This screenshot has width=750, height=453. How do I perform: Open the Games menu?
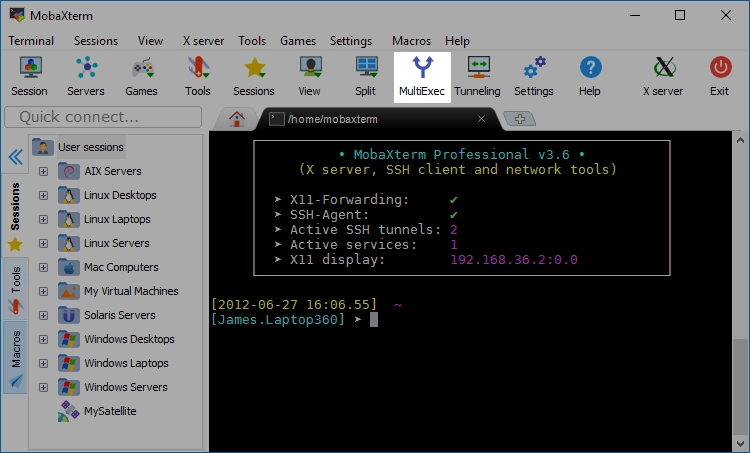298,41
